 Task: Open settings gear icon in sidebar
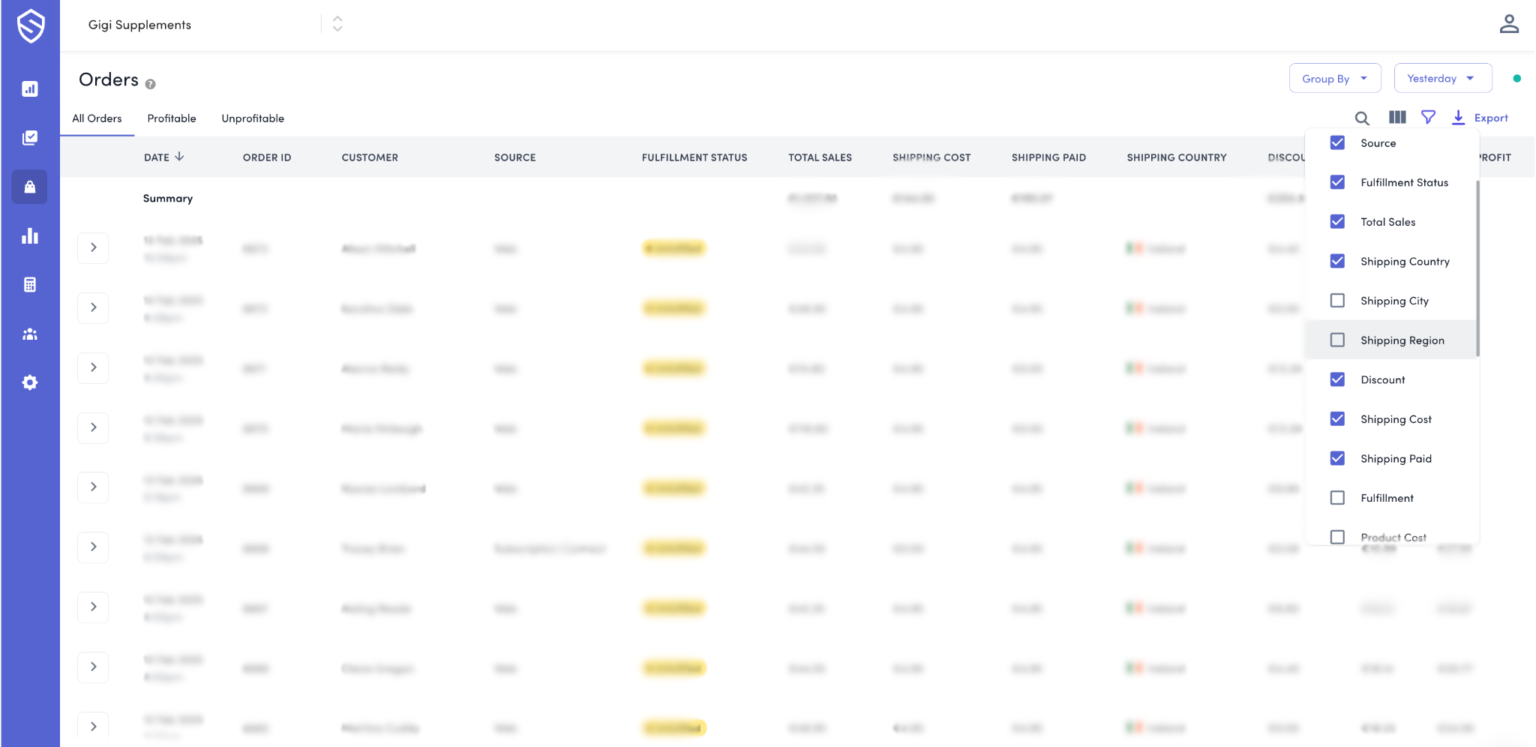coord(30,382)
